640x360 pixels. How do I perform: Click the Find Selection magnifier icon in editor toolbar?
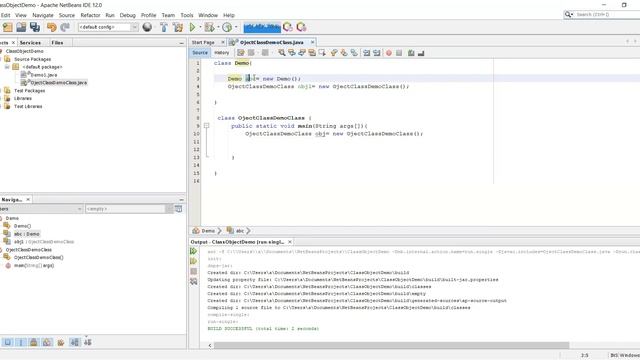click(282, 53)
